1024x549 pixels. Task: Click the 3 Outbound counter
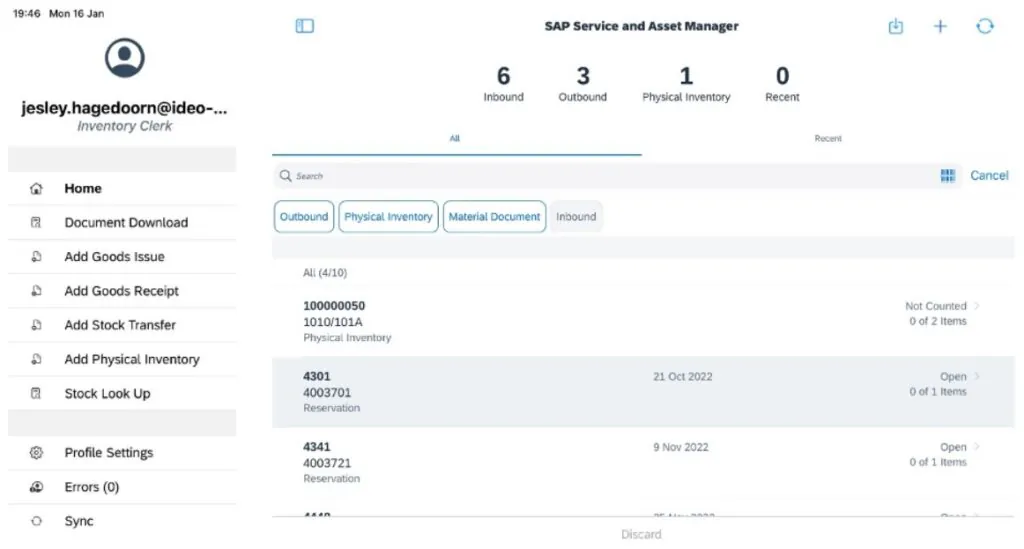(583, 84)
